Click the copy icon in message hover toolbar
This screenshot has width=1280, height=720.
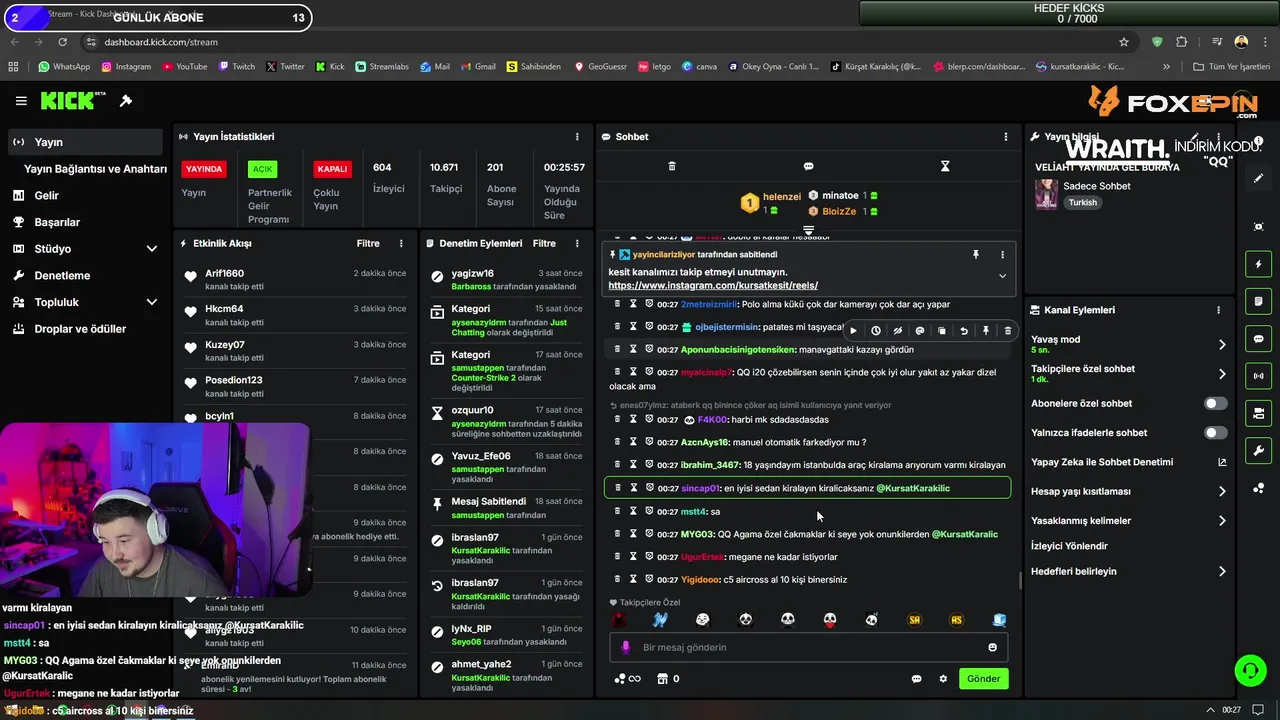[x=942, y=331]
